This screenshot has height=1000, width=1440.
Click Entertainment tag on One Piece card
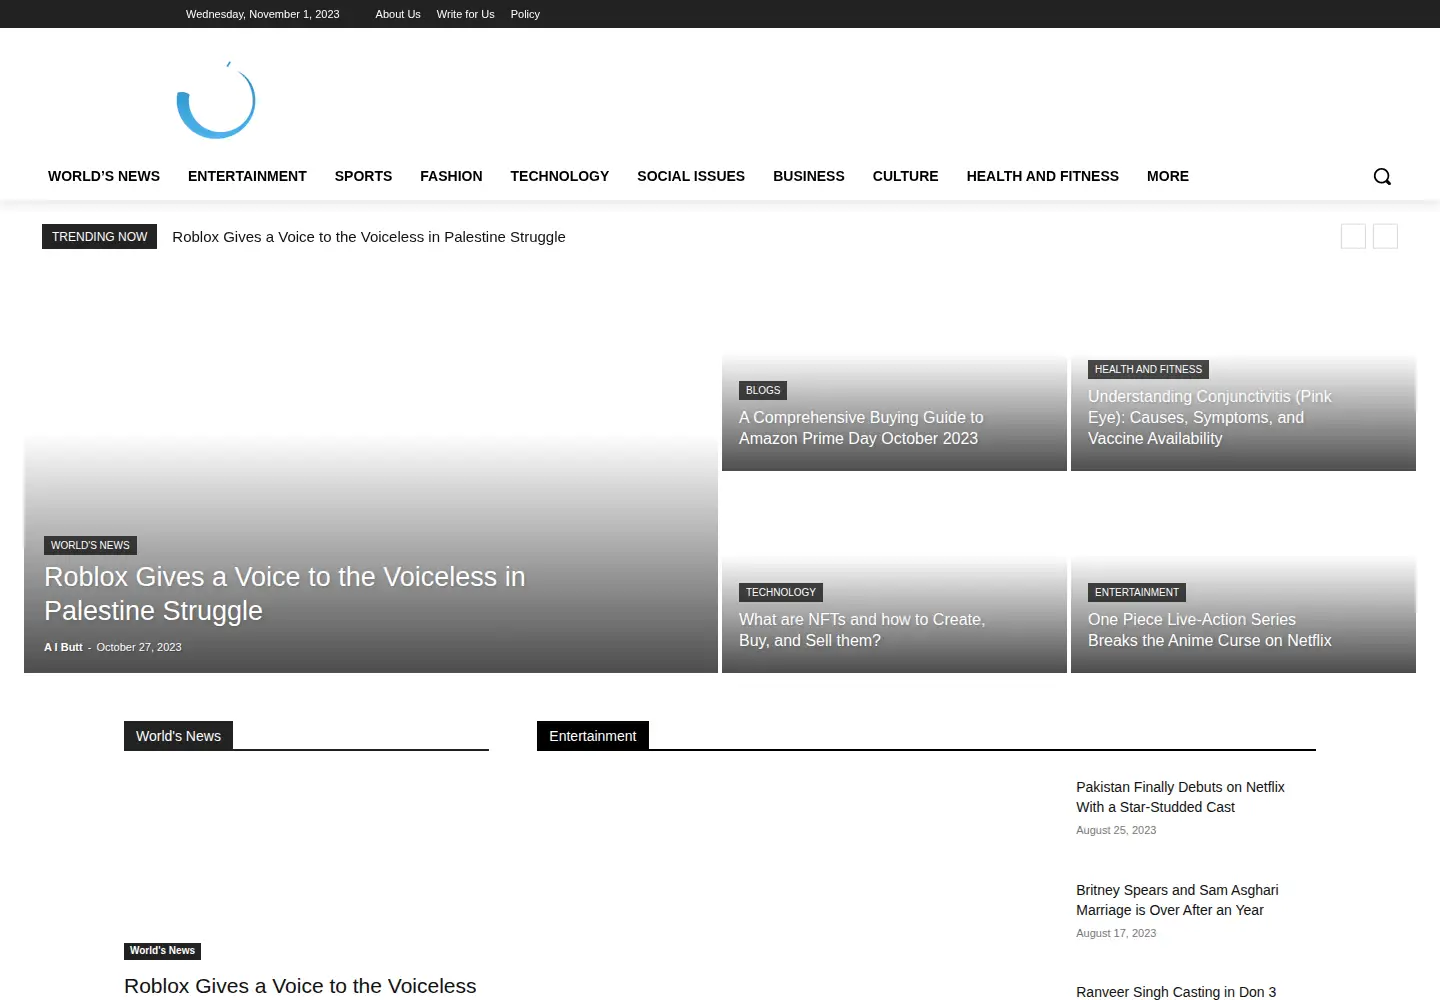coord(1137,592)
